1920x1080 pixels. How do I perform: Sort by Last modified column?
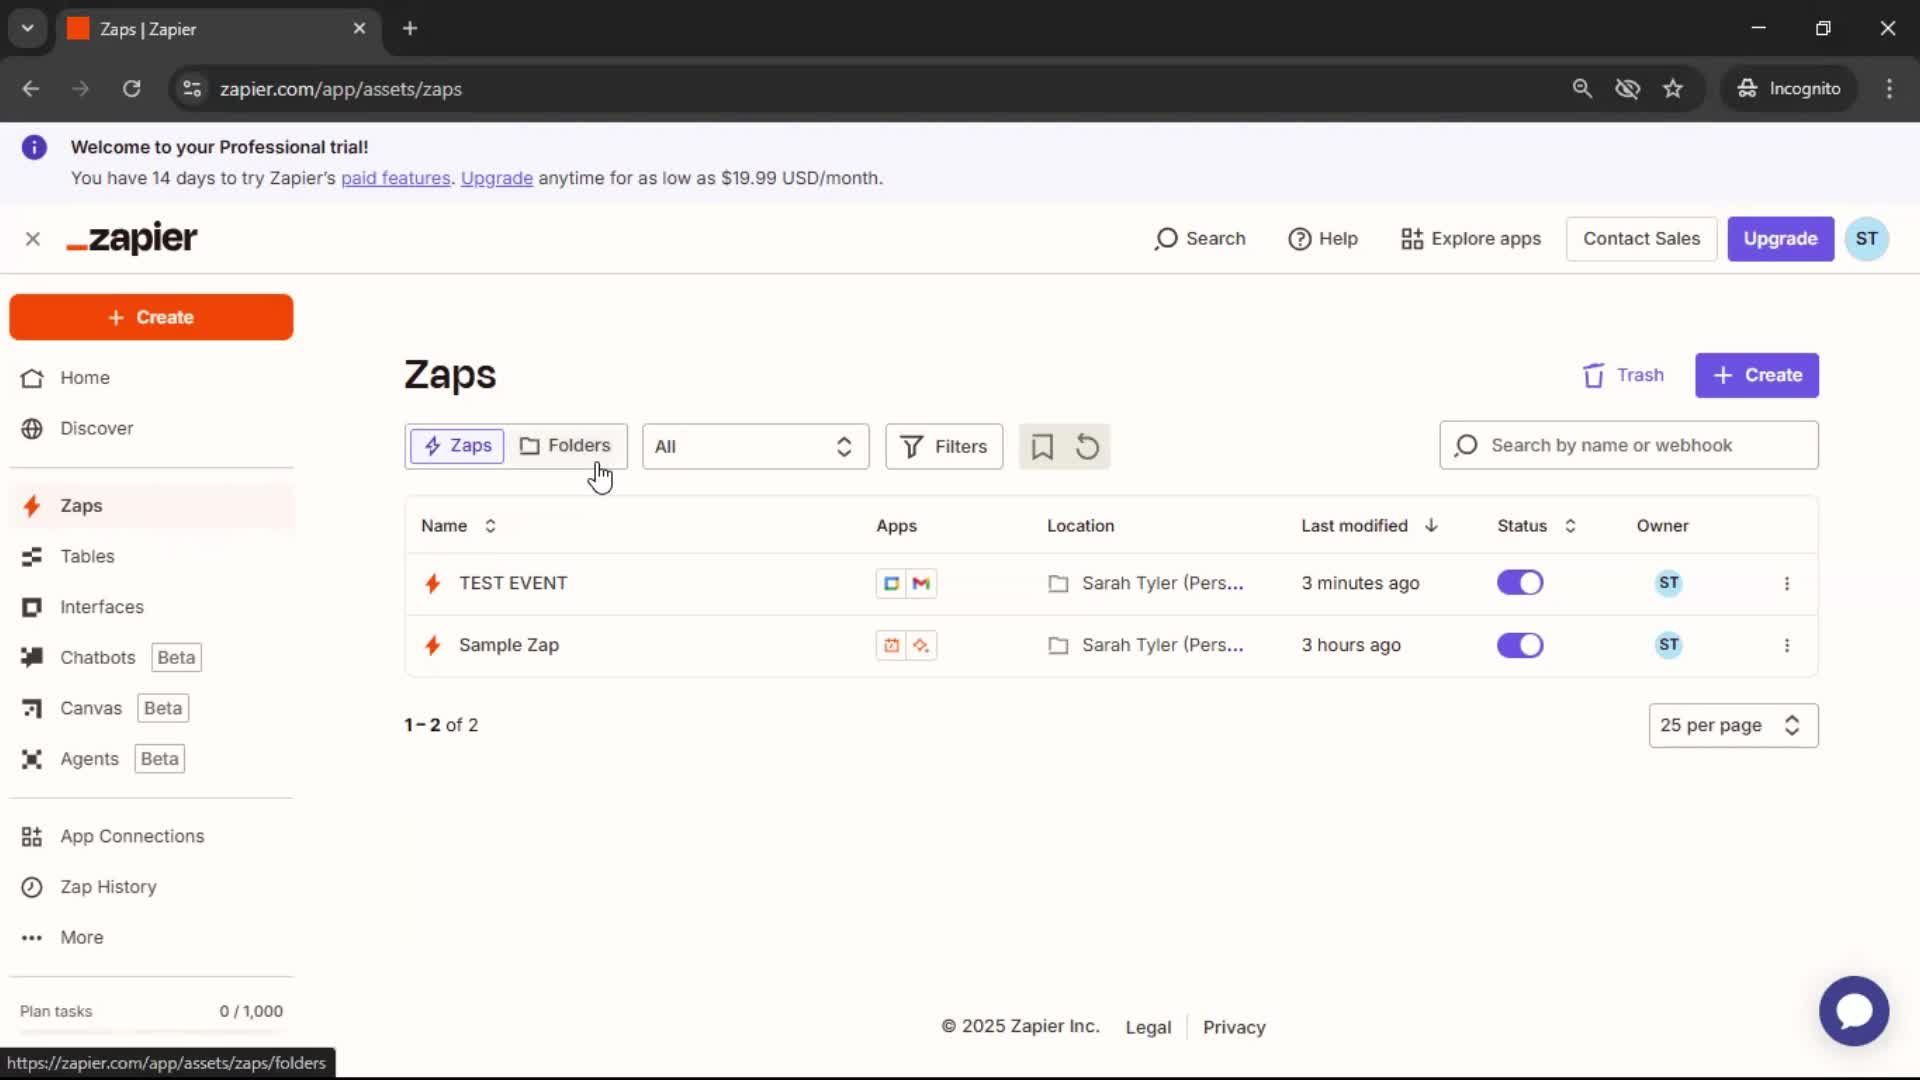(1369, 526)
